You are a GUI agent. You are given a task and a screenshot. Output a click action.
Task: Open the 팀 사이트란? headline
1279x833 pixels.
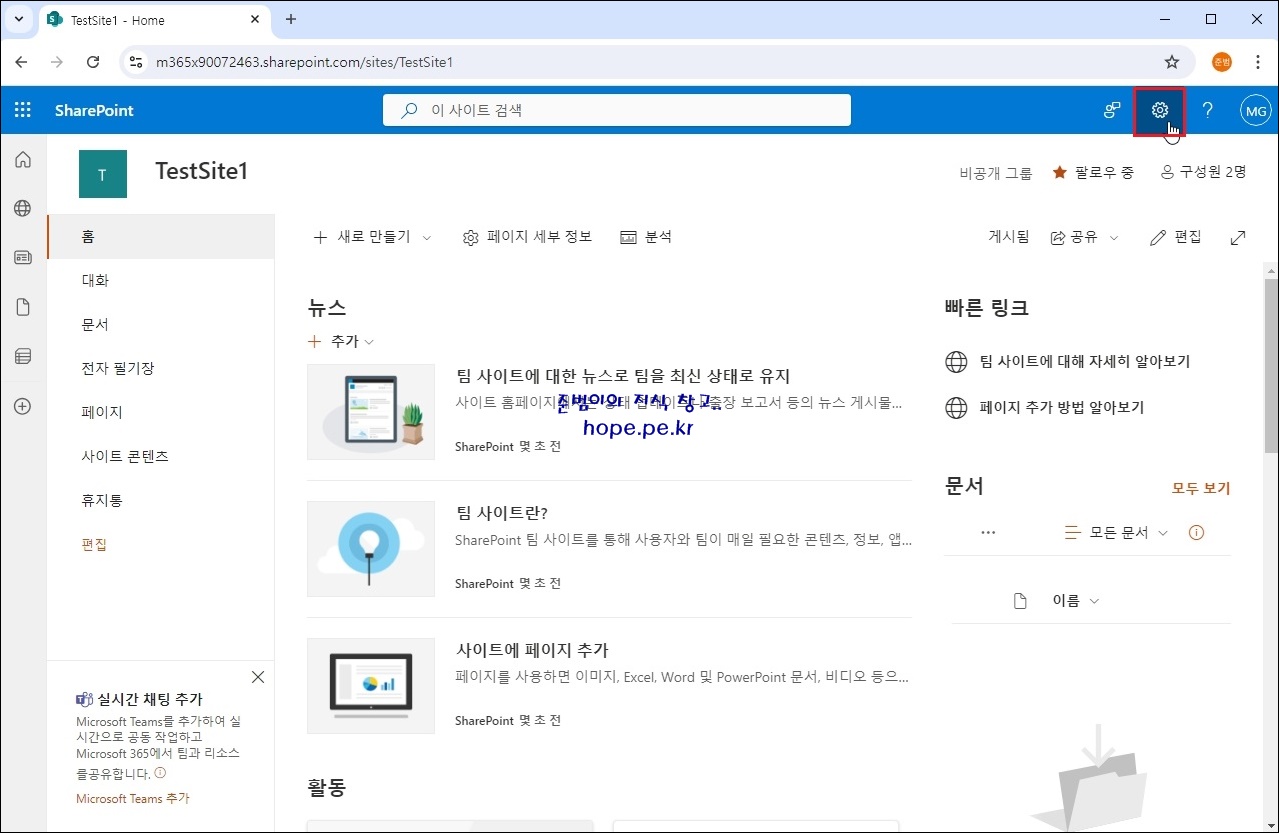click(x=501, y=513)
